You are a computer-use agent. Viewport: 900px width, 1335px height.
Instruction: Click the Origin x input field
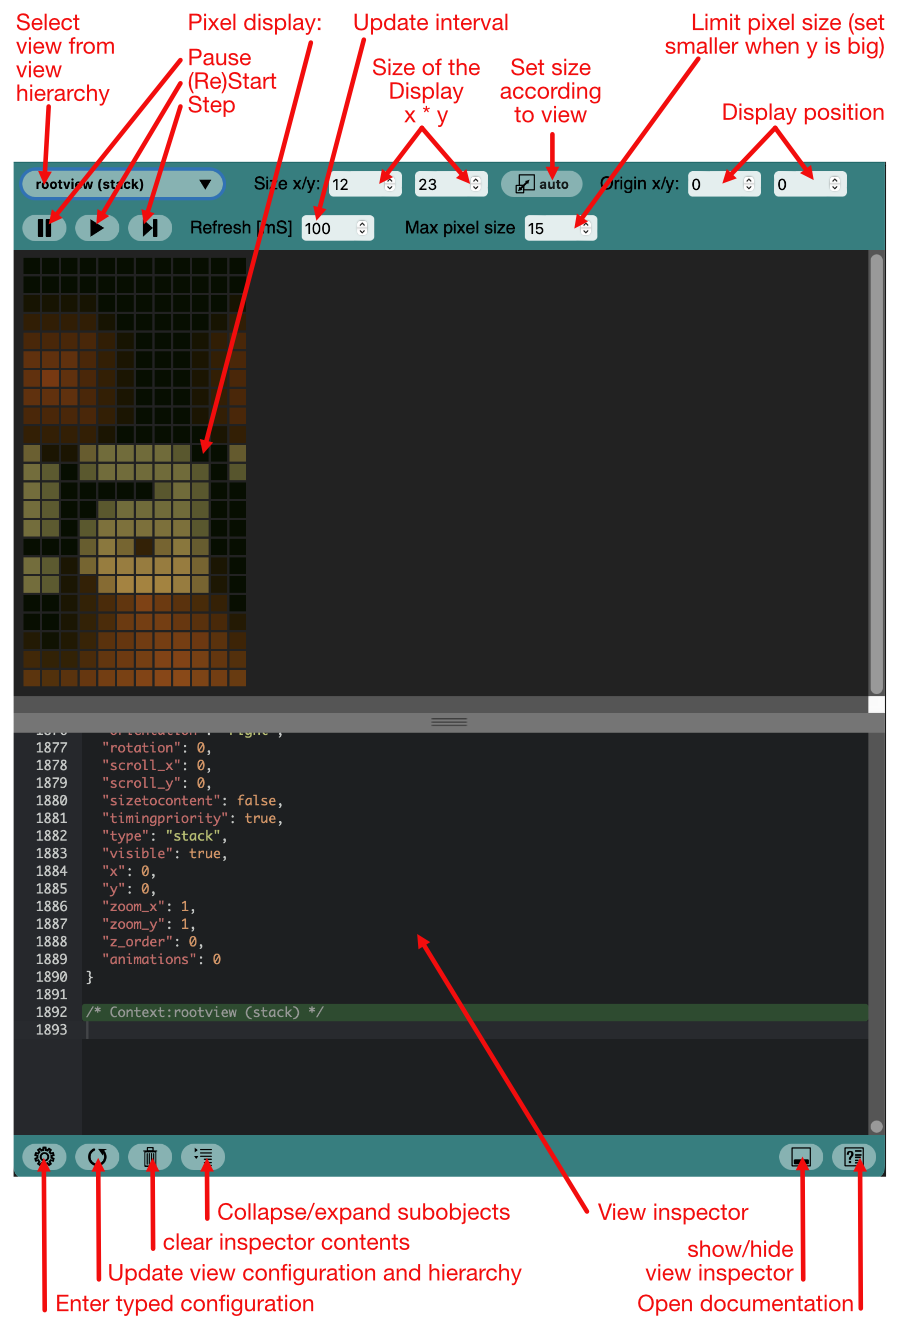pos(713,184)
